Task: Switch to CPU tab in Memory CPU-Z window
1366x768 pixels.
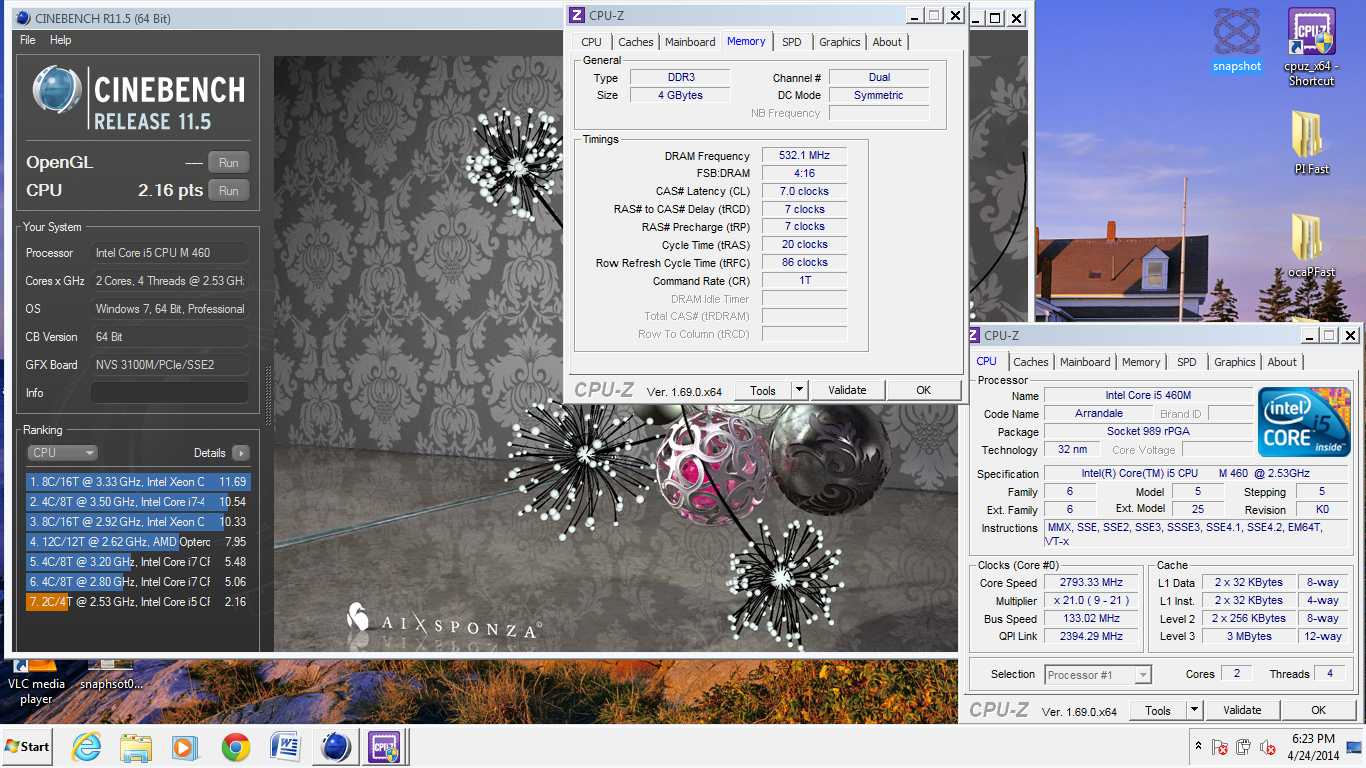Action: (x=591, y=42)
